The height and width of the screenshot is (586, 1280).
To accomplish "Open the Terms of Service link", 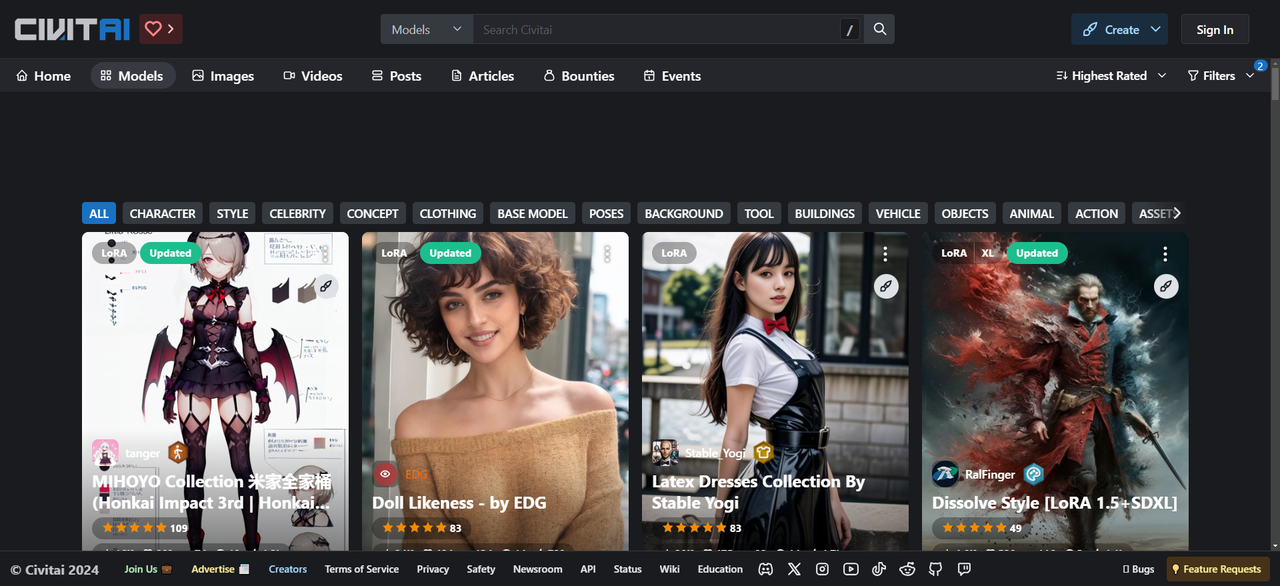I will pos(362,569).
